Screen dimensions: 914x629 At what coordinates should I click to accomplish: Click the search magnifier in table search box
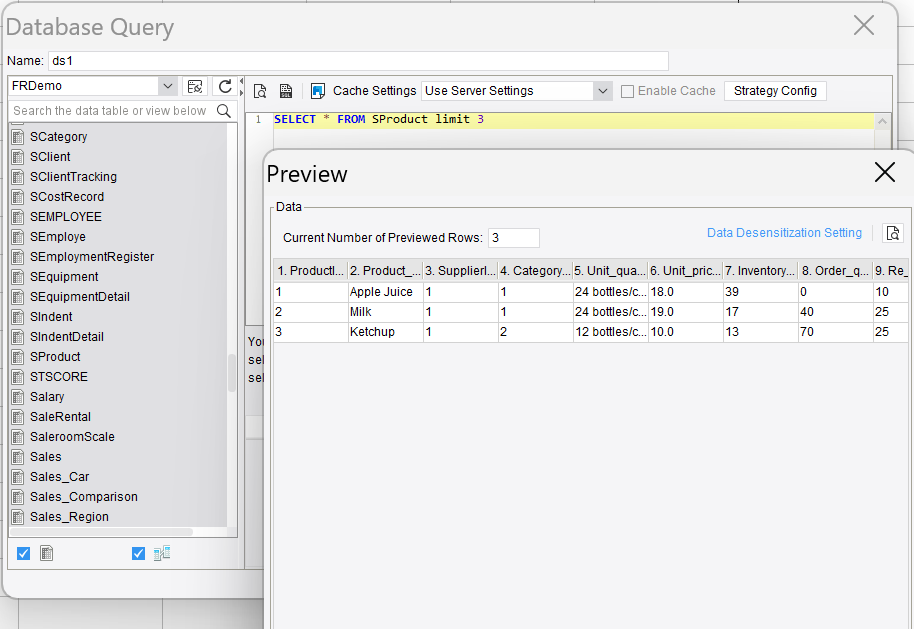[x=224, y=111]
